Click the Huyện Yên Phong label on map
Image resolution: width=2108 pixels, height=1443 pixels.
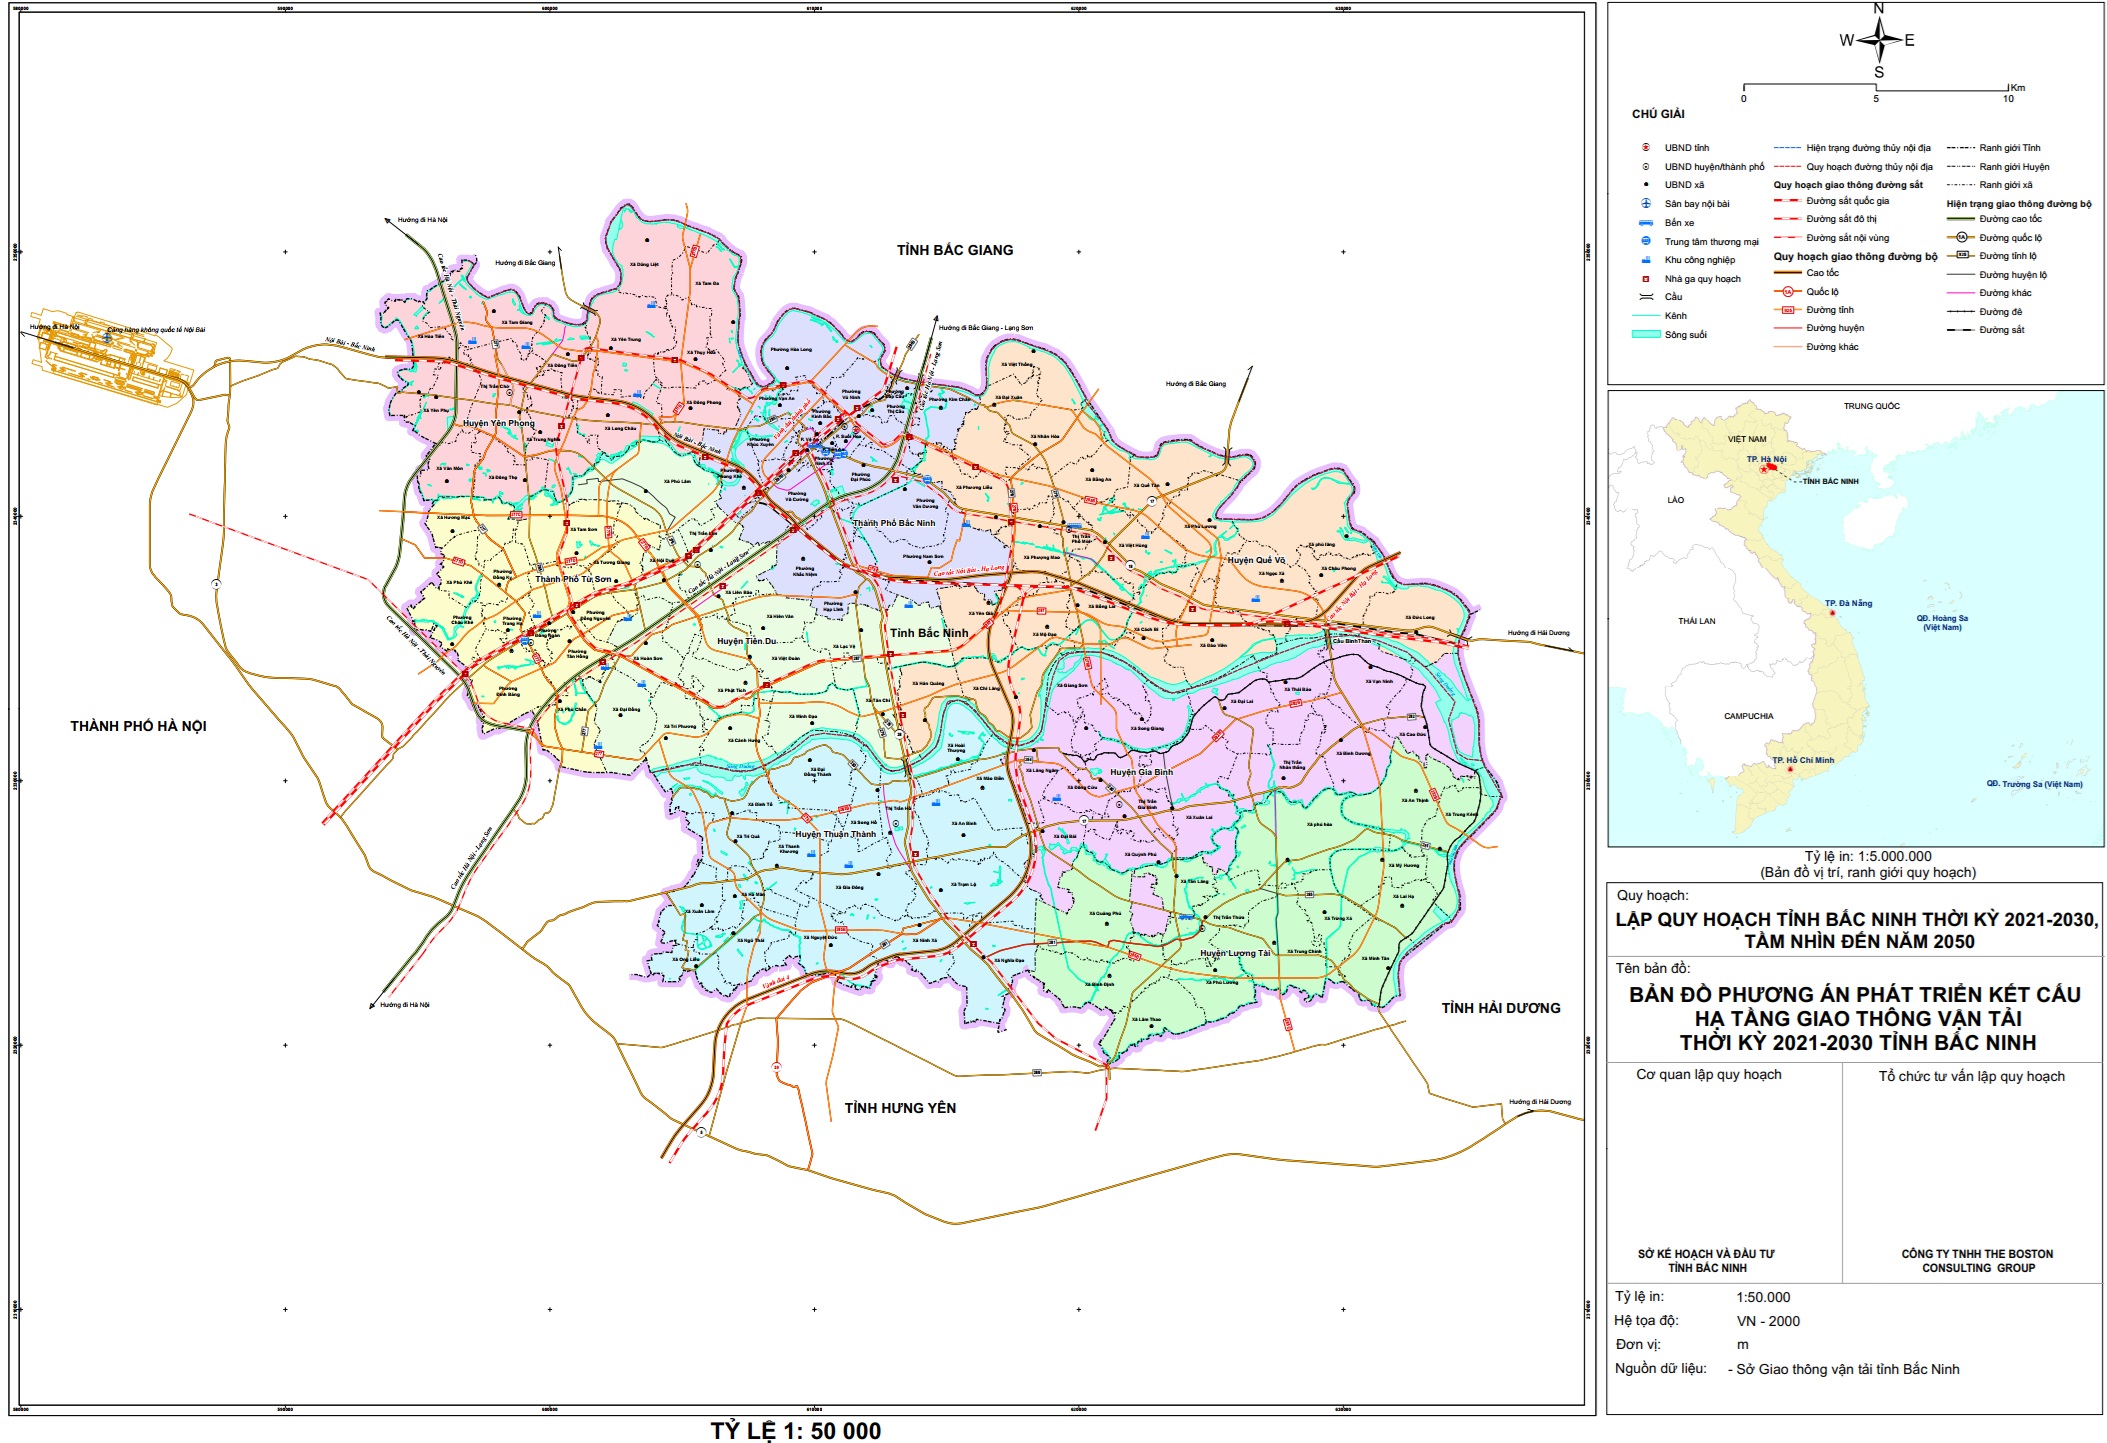(498, 423)
